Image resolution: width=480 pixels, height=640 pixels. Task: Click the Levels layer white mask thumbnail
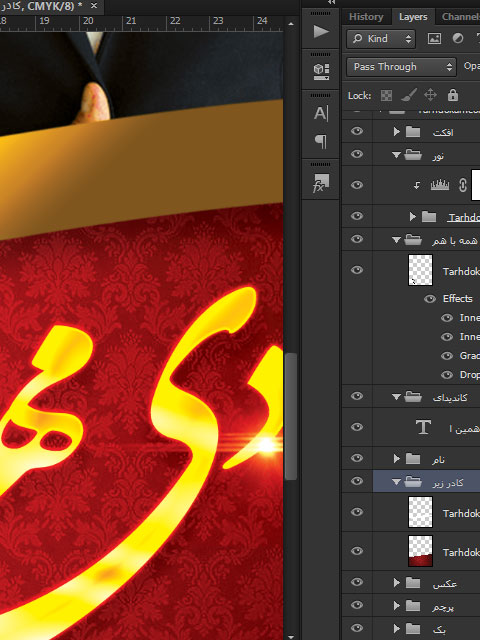(x=476, y=185)
